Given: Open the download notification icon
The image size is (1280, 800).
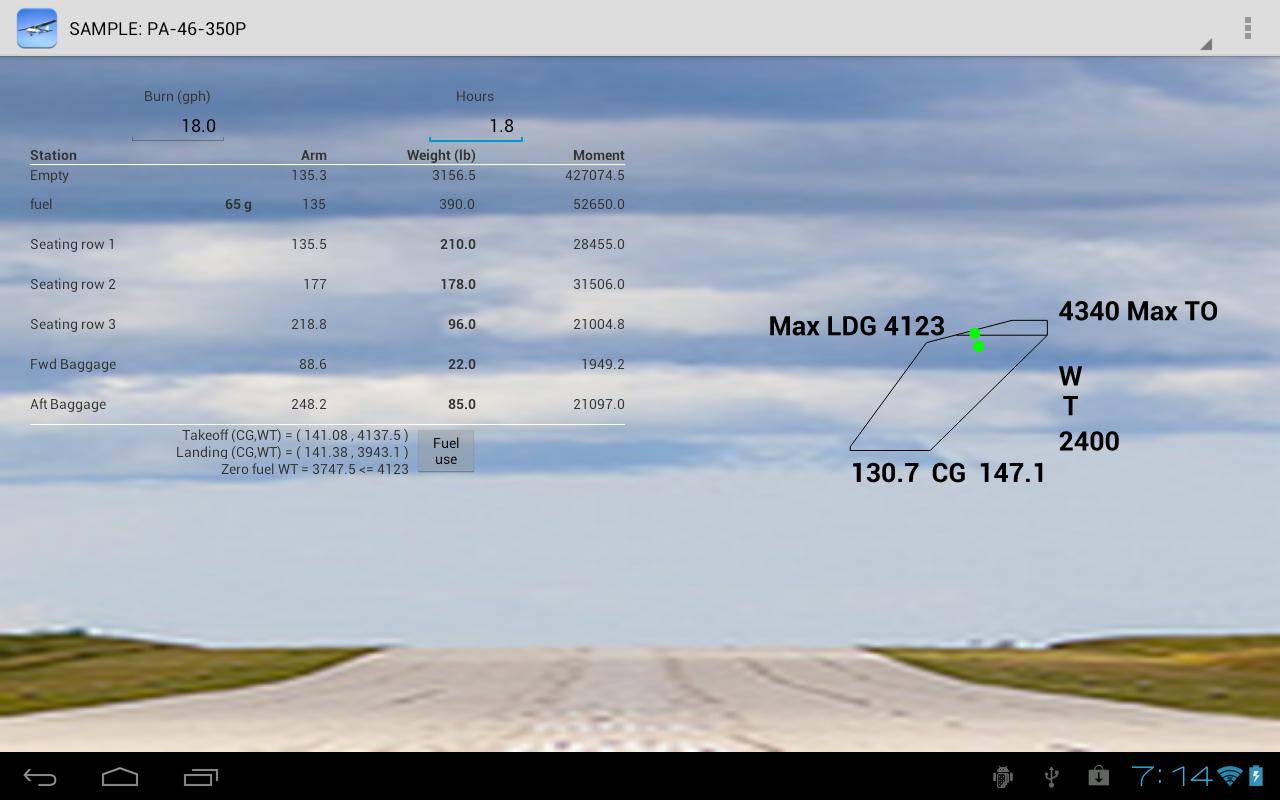Looking at the screenshot, I should tap(1098, 775).
